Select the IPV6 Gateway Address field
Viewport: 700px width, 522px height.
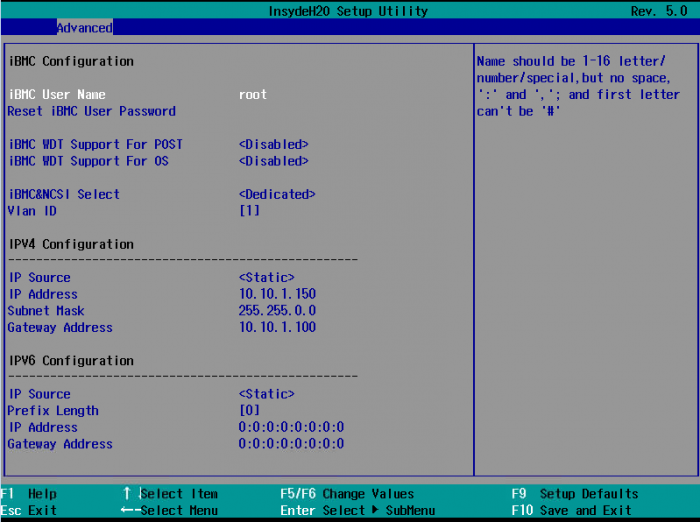click(291, 444)
